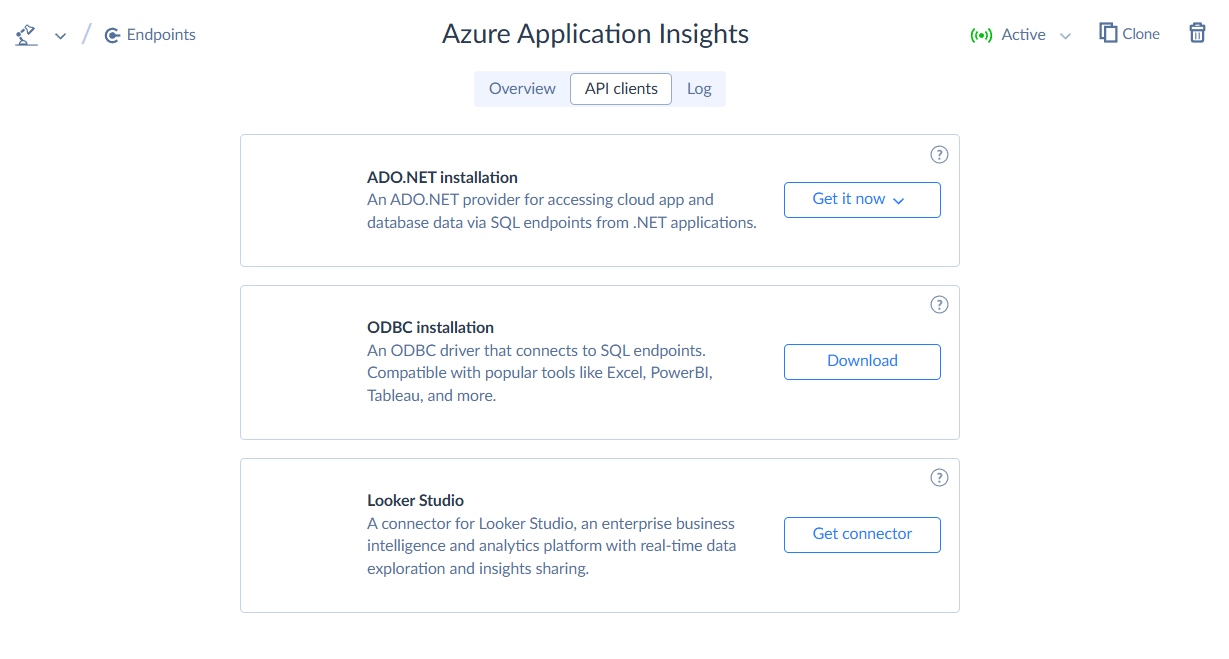Viewport: 1229px width, 659px height.
Task: Open the Log tab
Action: [x=699, y=88]
